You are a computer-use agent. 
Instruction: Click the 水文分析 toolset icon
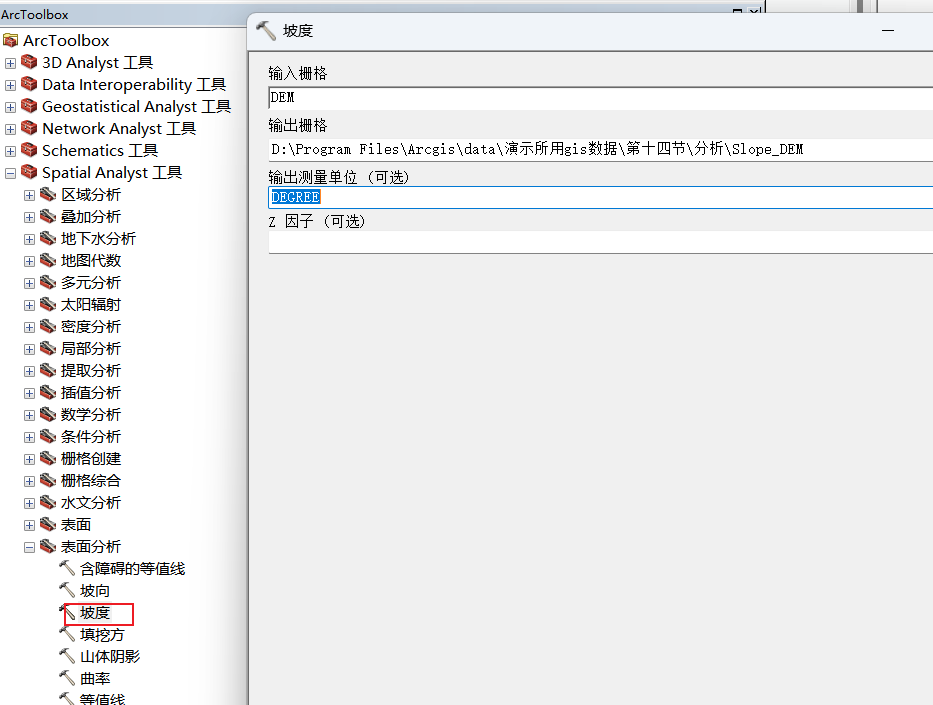click(x=48, y=503)
